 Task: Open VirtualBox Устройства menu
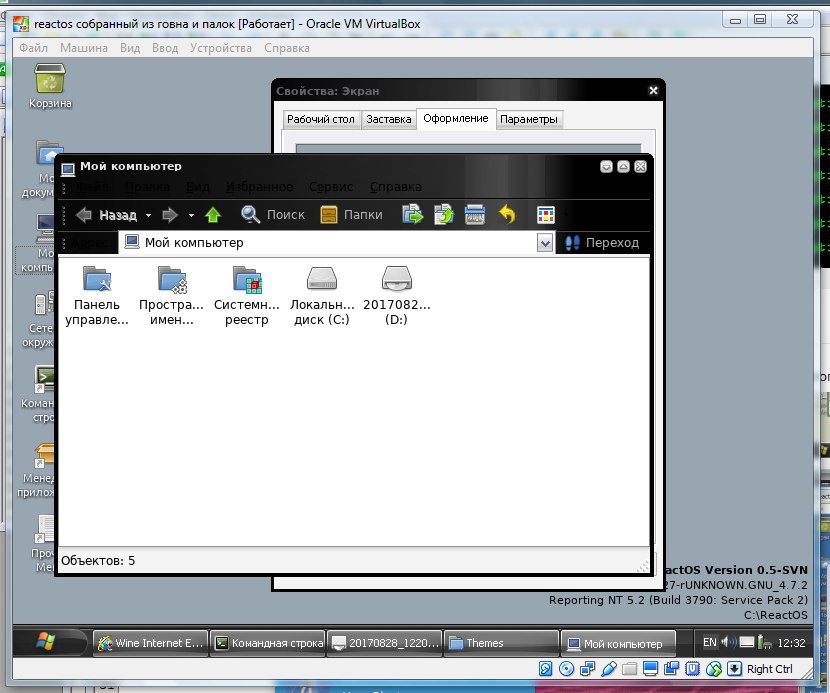pyautogui.click(x=221, y=48)
